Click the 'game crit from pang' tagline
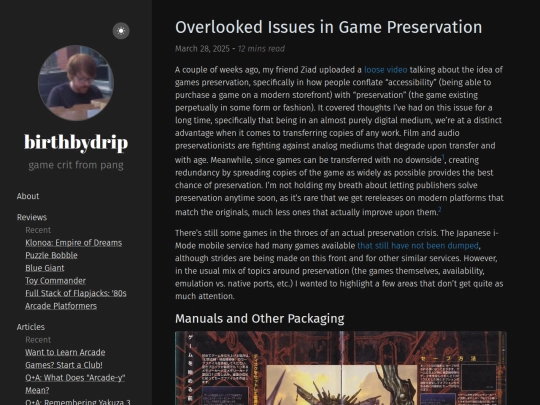Image resolution: width=540 pixels, height=405 pixels. (76, 165)
